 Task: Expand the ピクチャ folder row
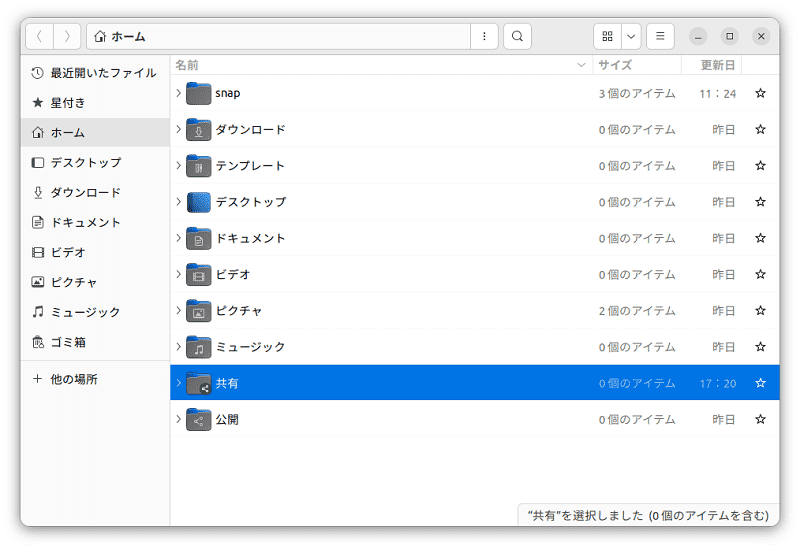click(179, 311)
